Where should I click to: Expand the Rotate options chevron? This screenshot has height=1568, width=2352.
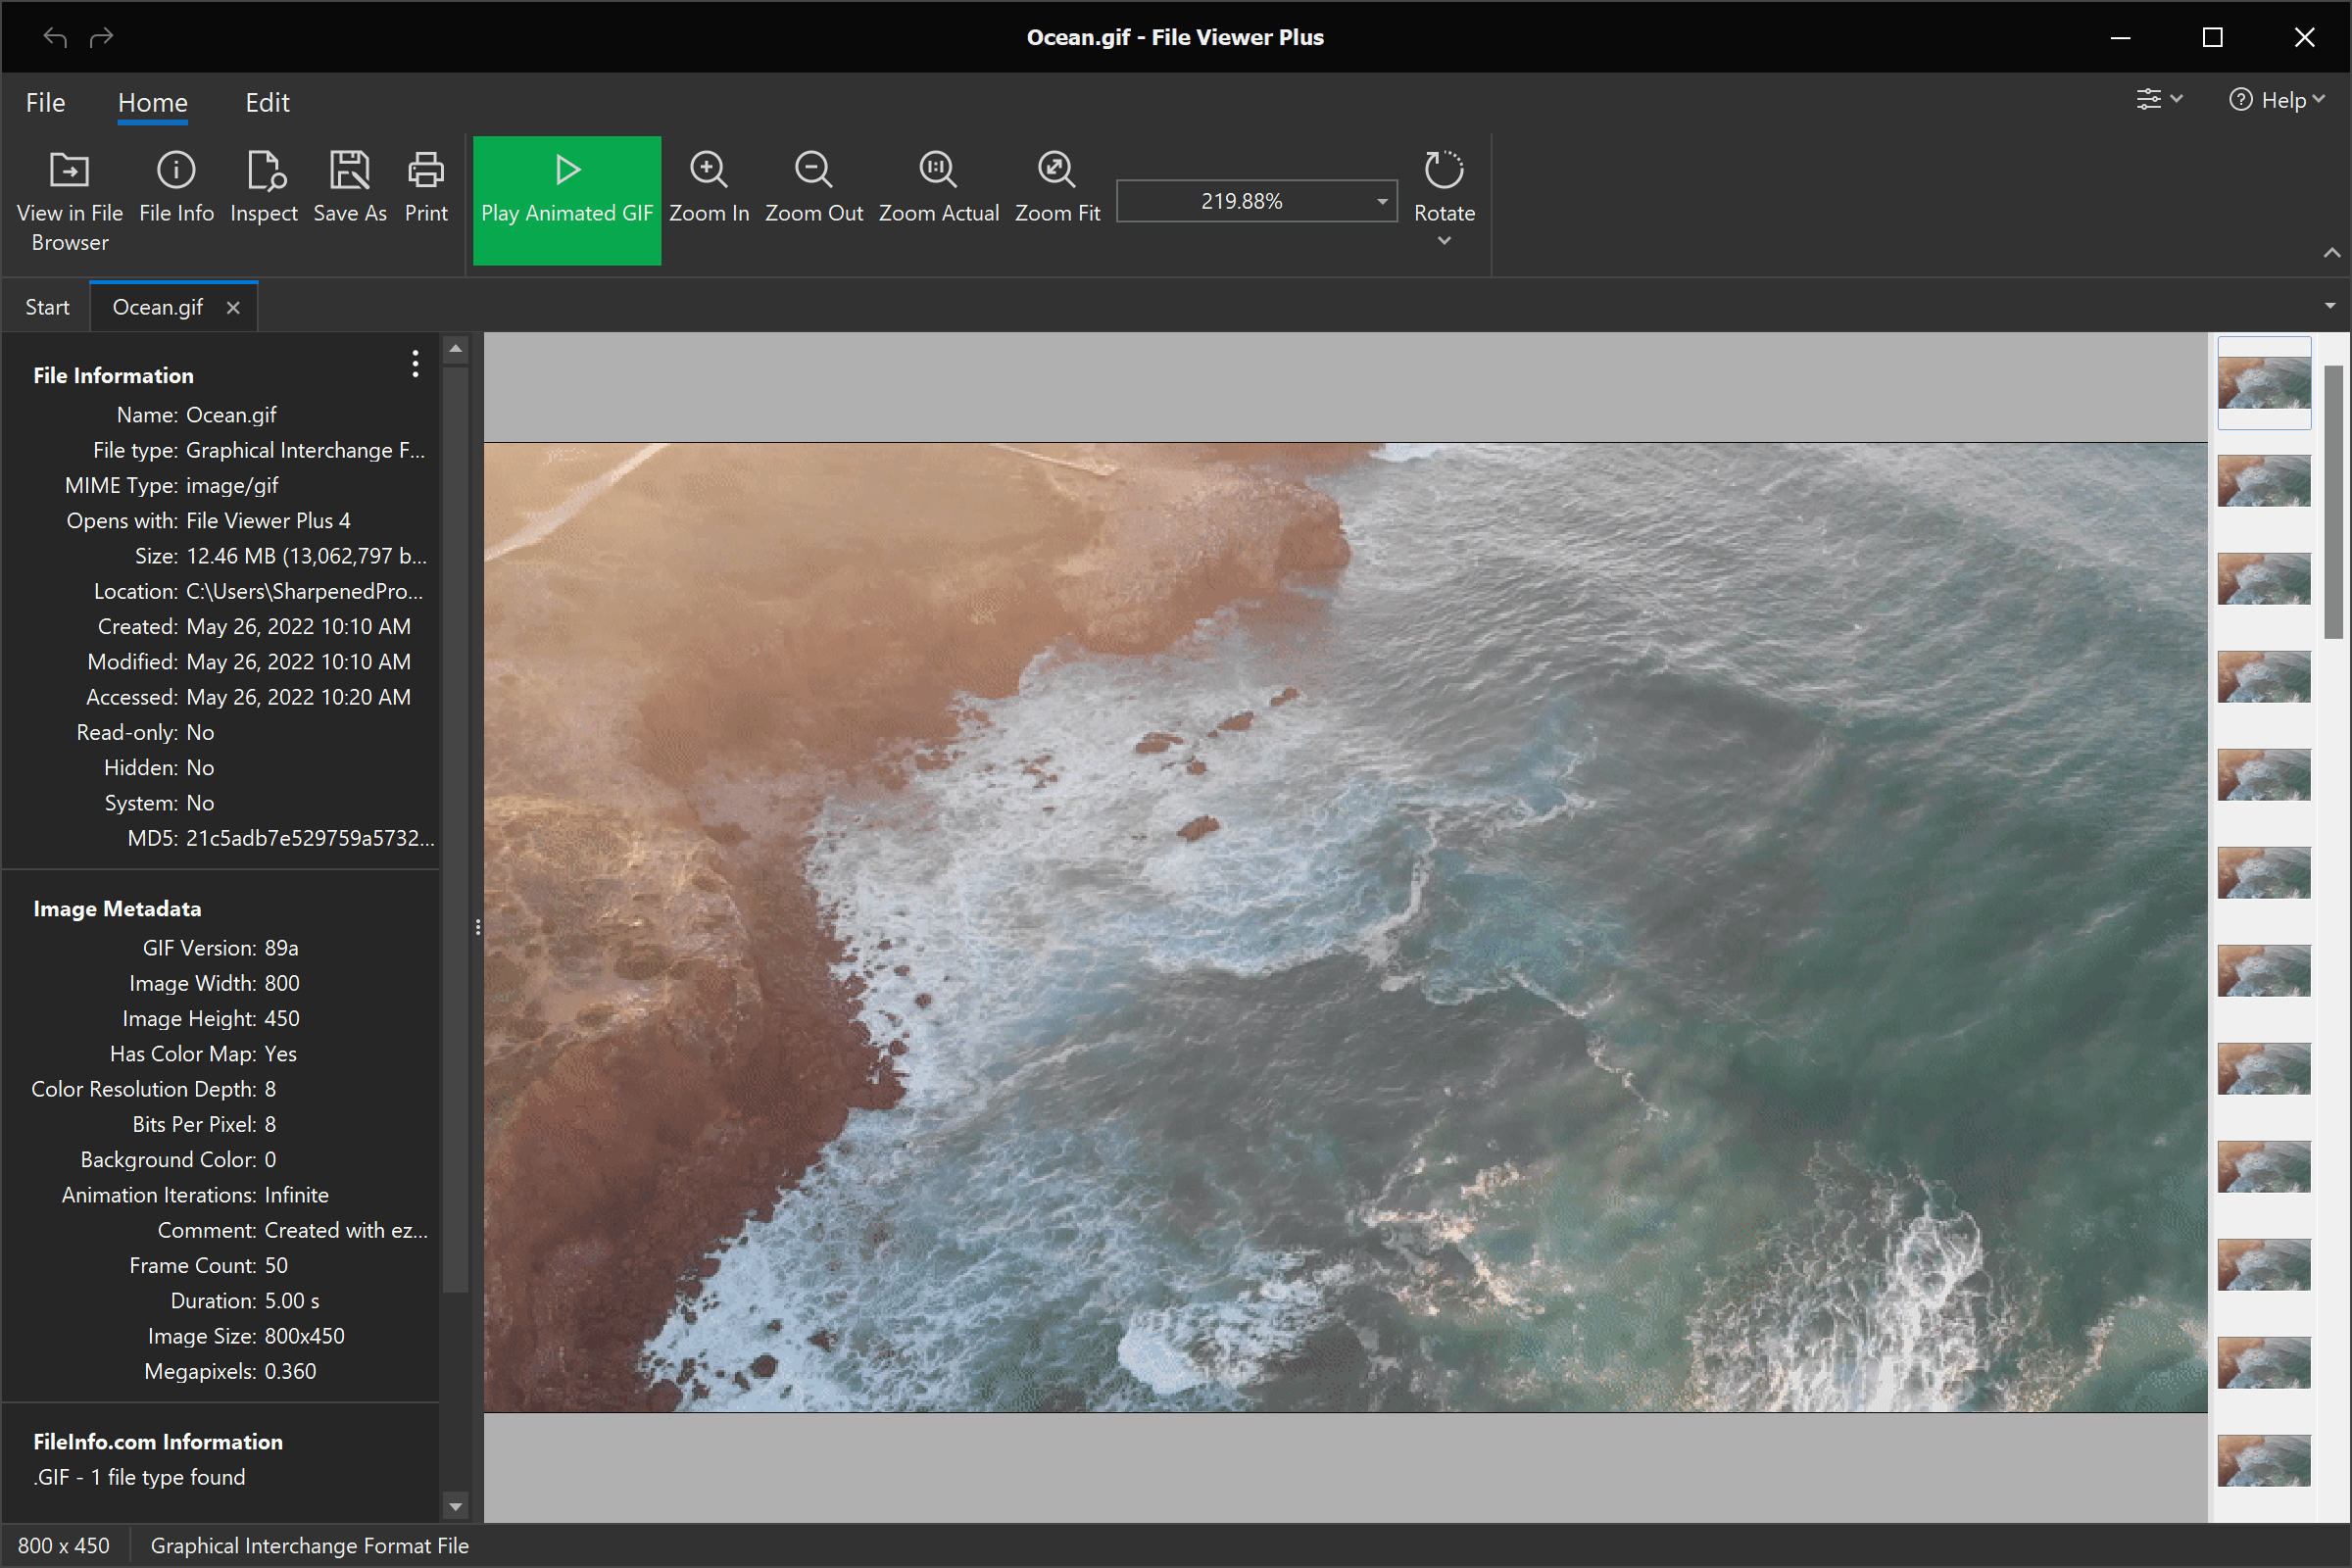click(x=1443, y=240)
